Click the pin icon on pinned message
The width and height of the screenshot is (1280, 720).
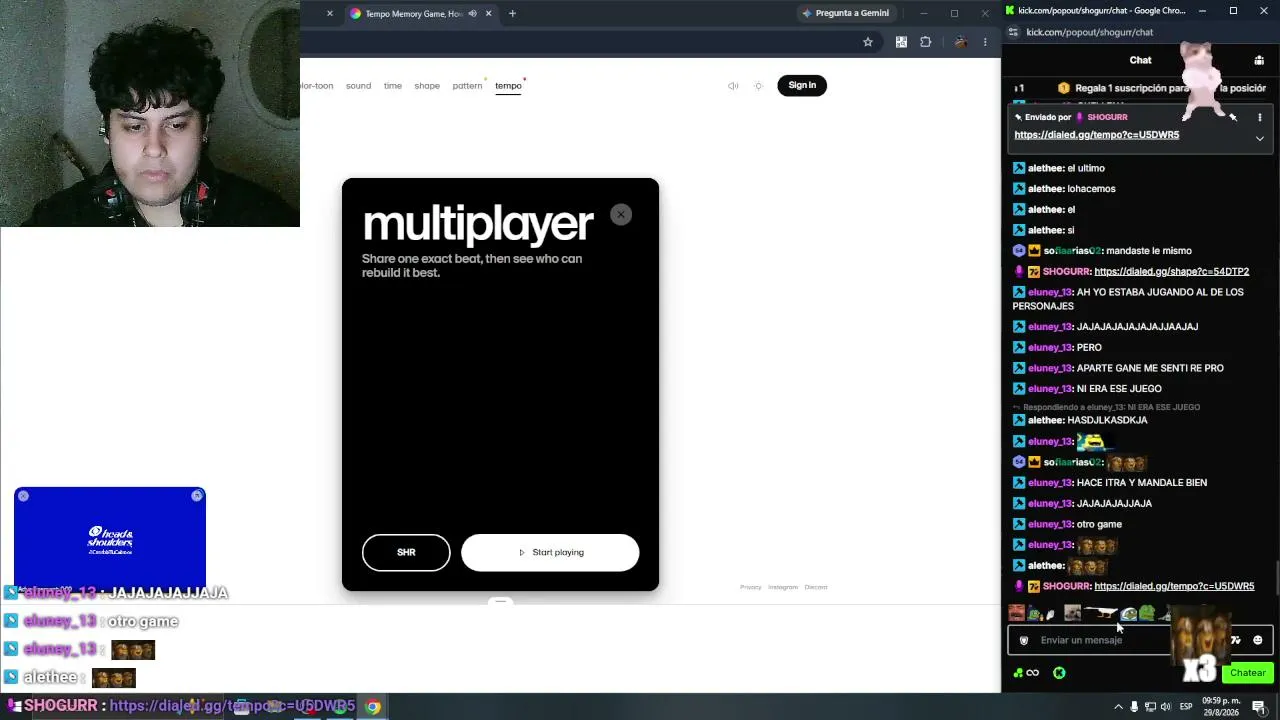1233,118
